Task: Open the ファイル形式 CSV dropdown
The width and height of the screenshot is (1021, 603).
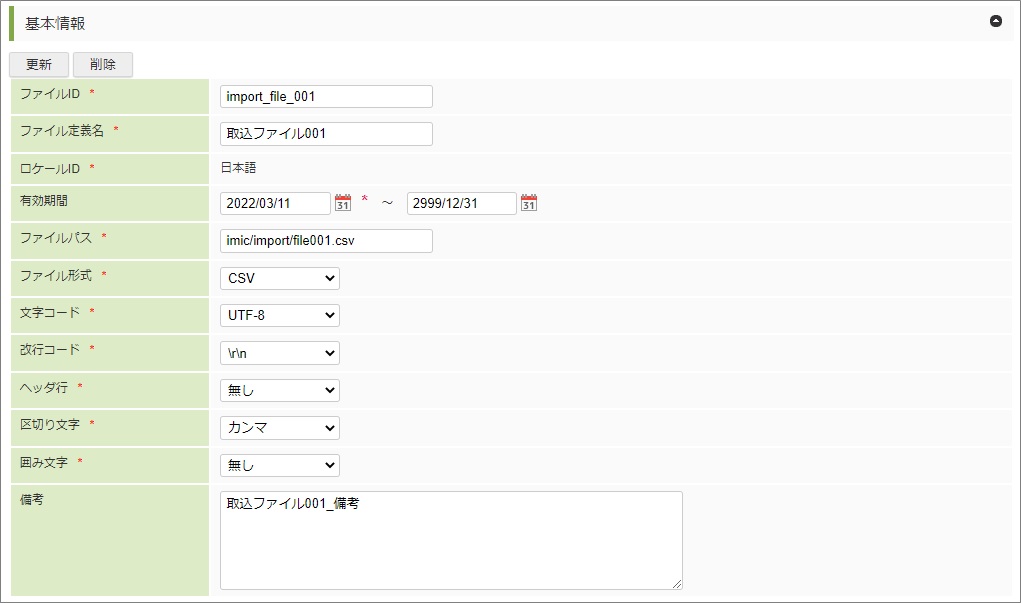Action: coord(279,278)
